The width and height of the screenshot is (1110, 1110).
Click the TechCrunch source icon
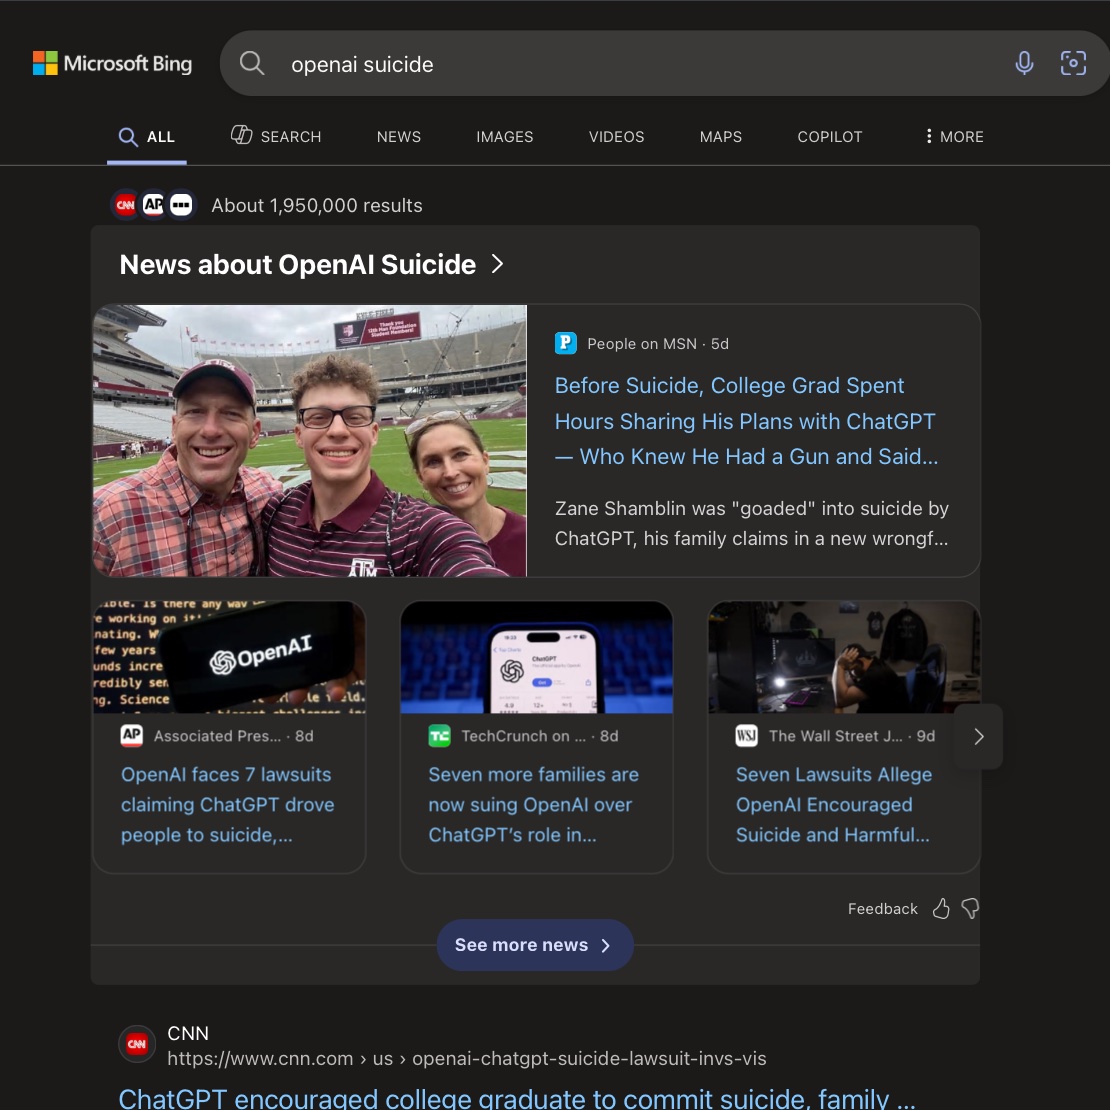pyautogui.click(x=439, y=736)
